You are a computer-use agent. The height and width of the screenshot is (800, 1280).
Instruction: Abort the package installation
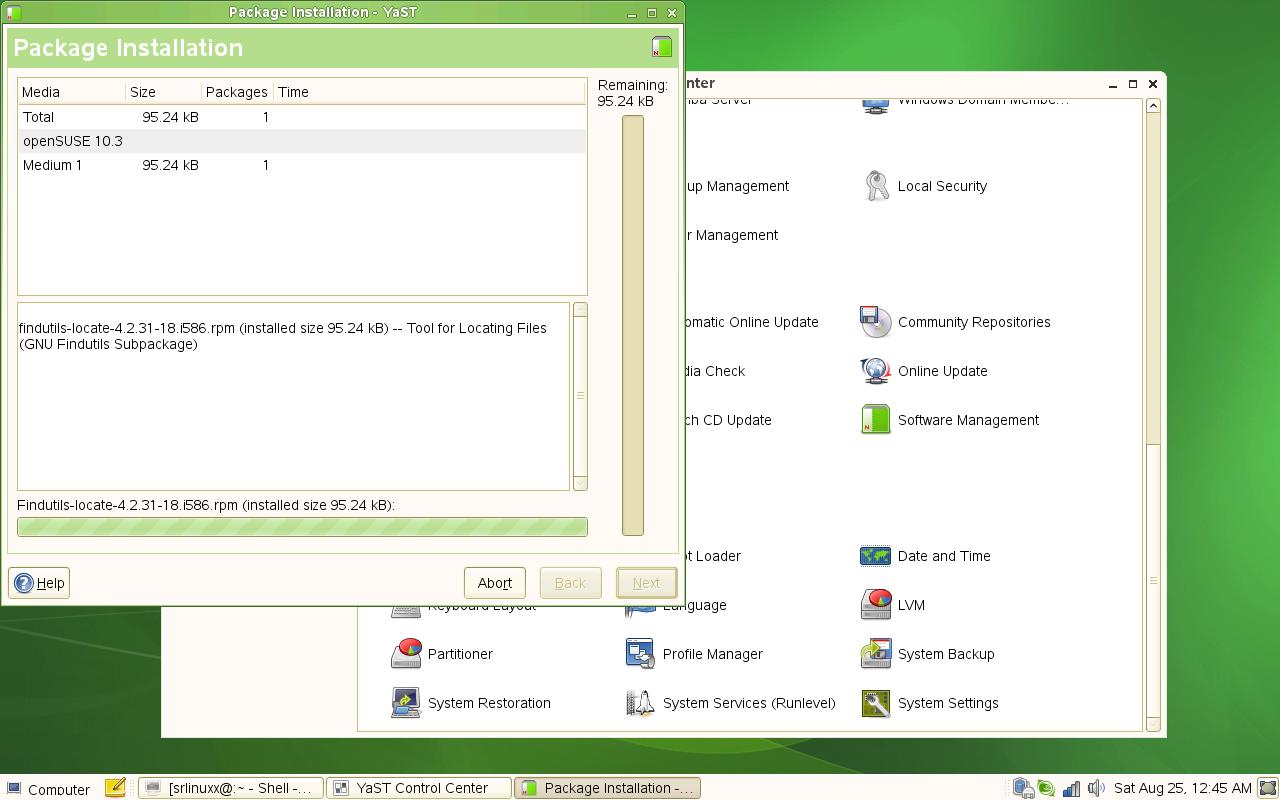tap(494, 583)
